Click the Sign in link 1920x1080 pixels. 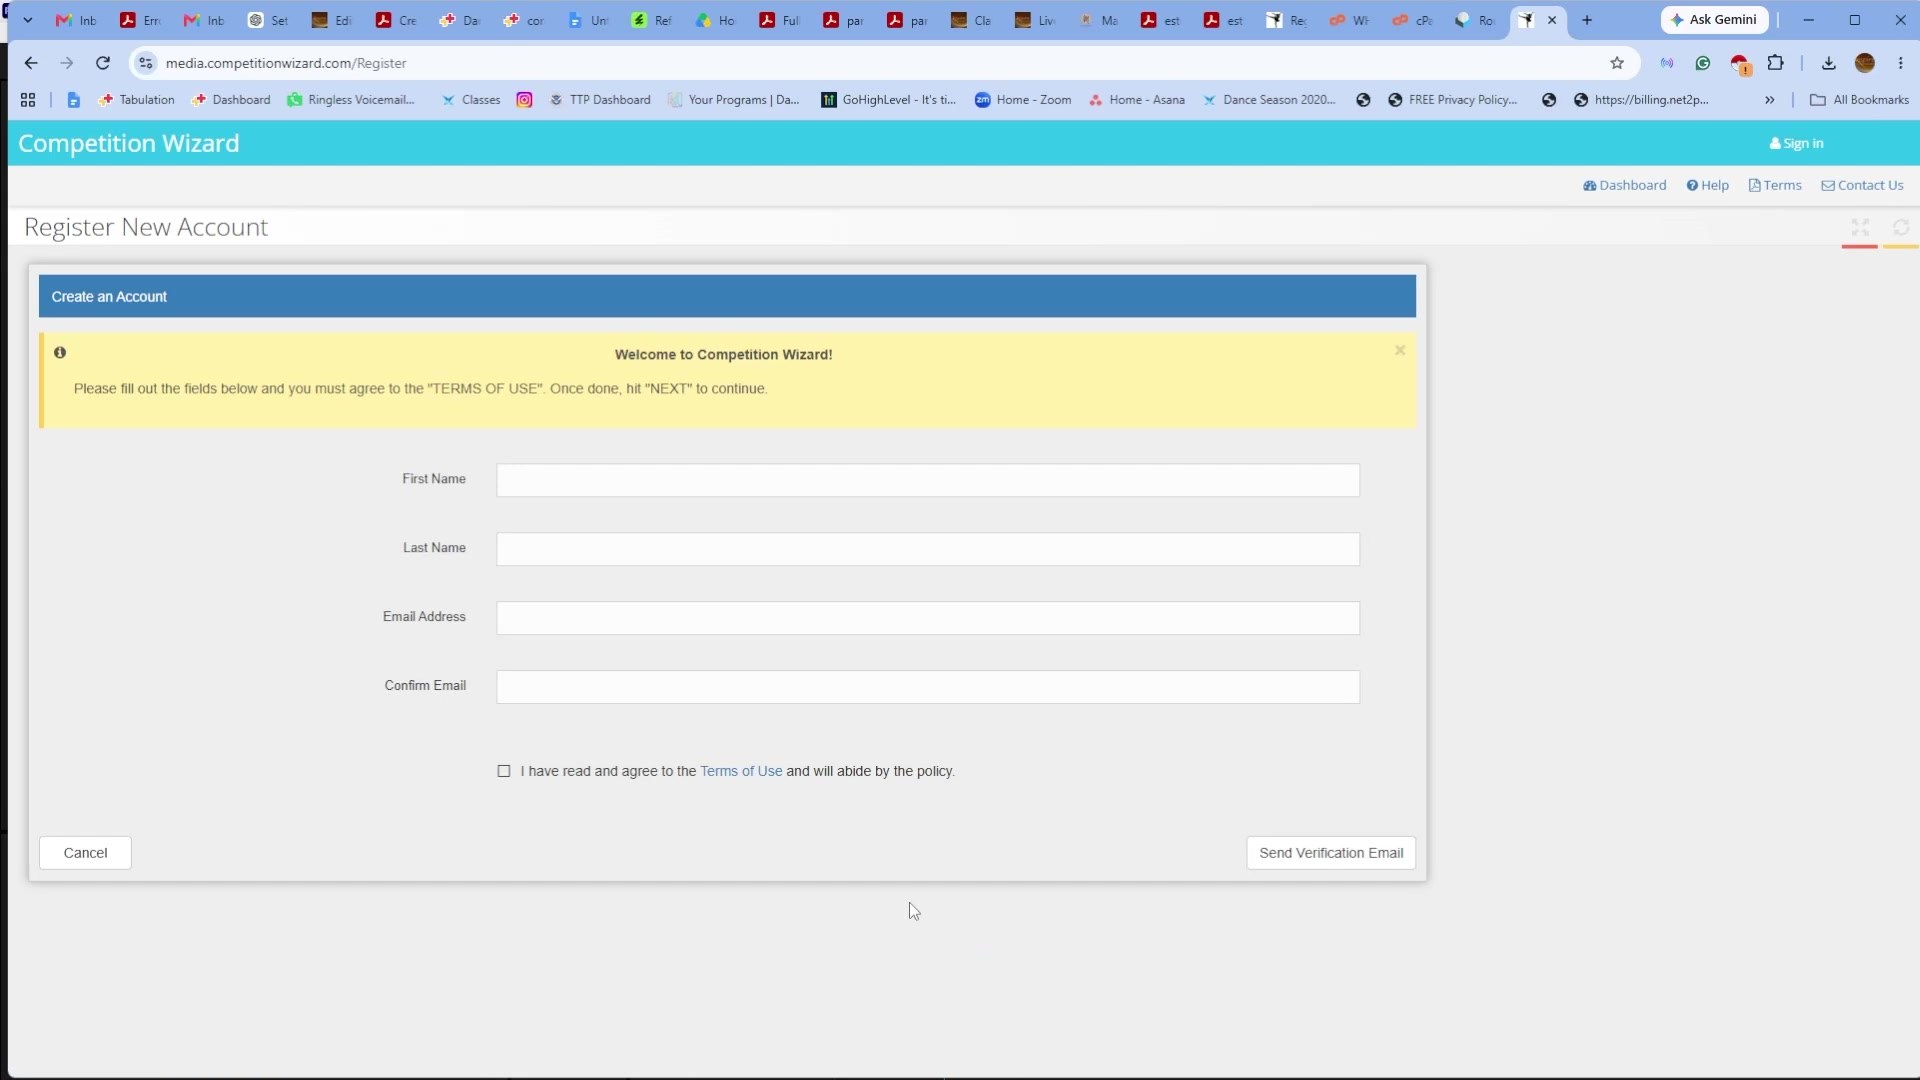tap(1796, 144)
